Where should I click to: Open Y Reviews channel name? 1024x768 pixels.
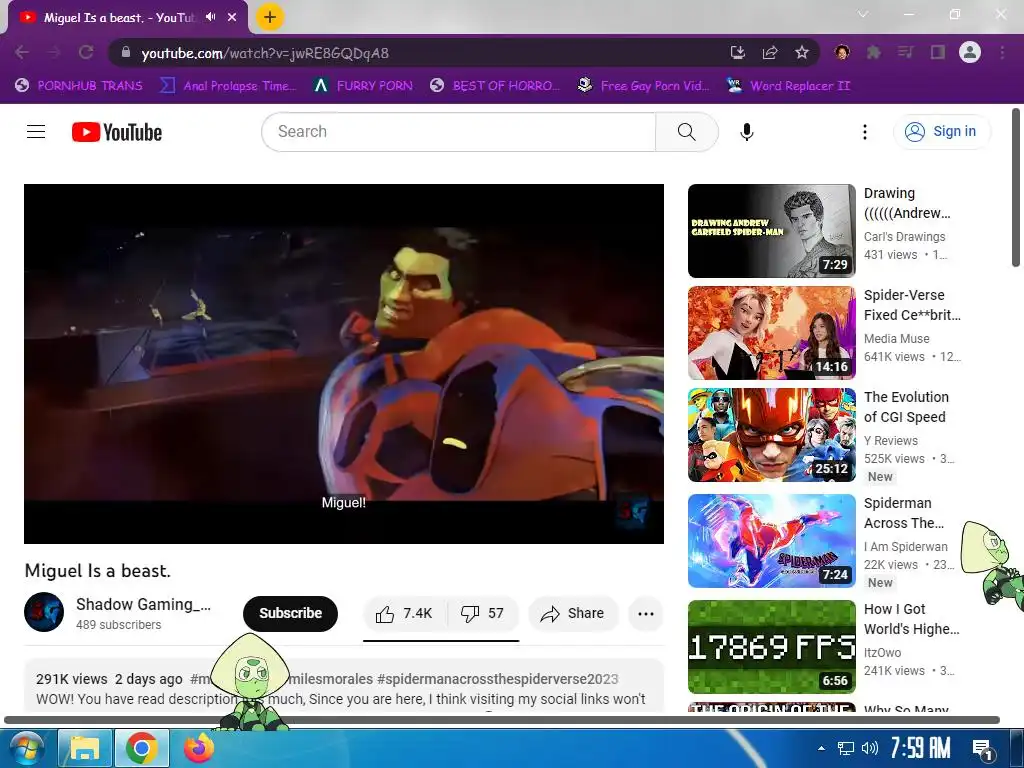click(891, 440)
